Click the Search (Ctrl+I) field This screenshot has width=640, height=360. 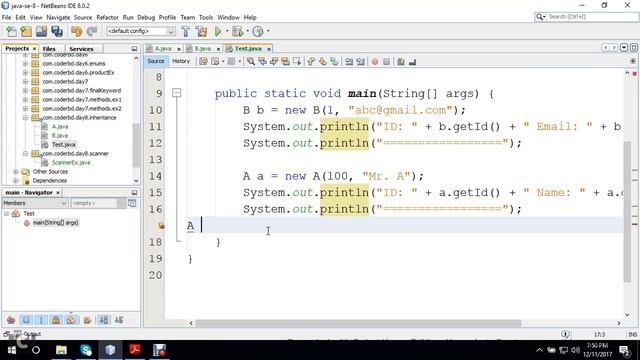587,17
